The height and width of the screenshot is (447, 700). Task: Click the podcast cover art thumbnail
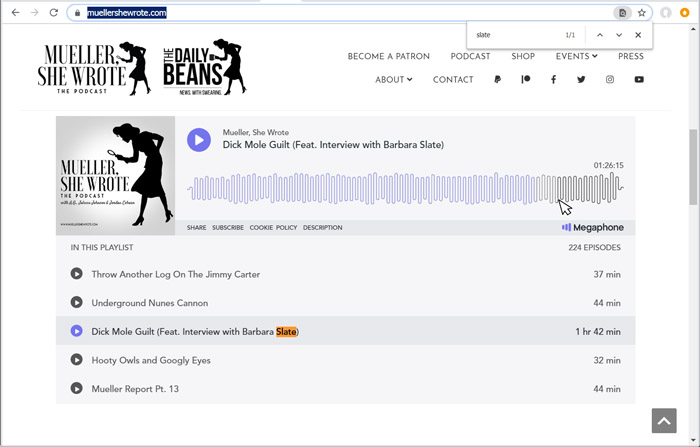coord(115,175)
